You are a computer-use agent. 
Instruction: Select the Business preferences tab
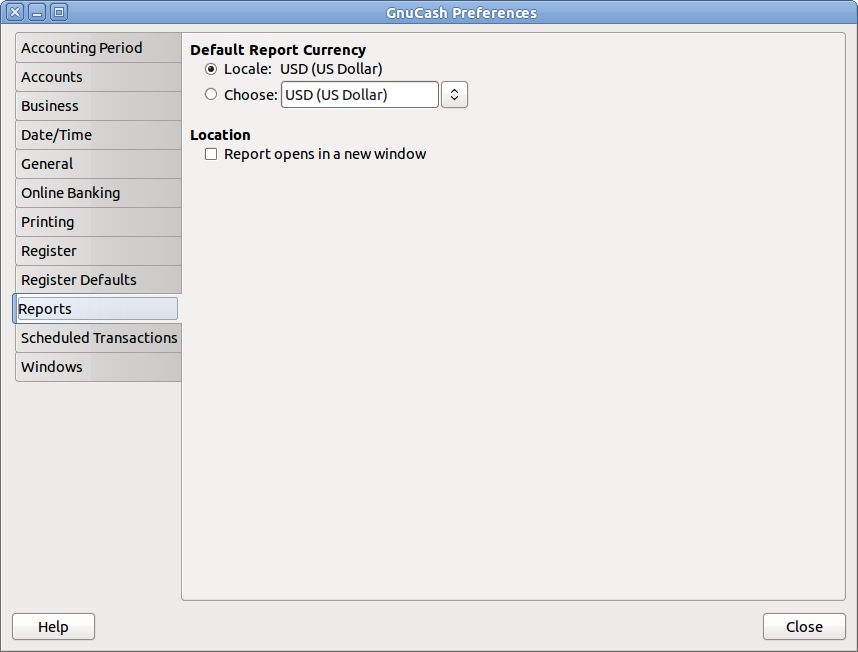pos(98,106)
